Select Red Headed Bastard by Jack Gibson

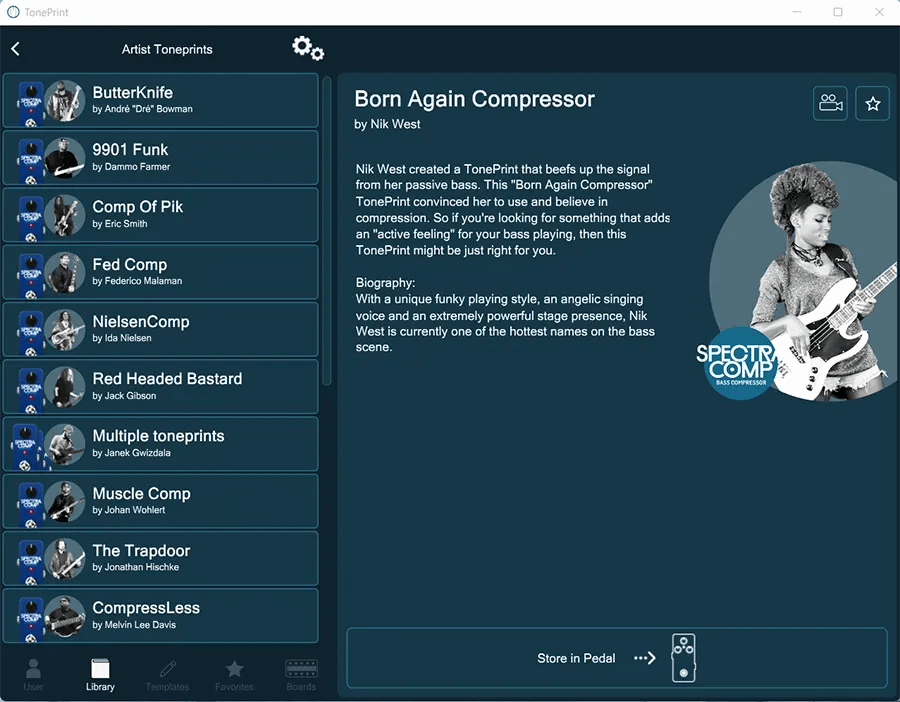click(160, 386)
